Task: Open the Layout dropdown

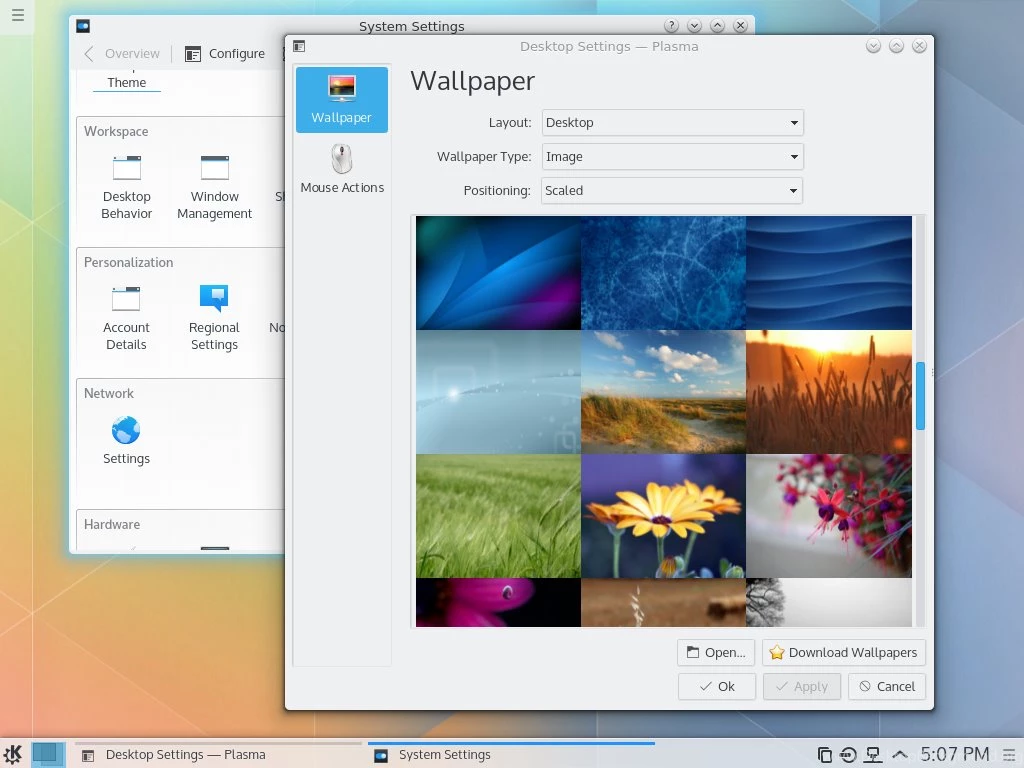Action: [671, 123]
